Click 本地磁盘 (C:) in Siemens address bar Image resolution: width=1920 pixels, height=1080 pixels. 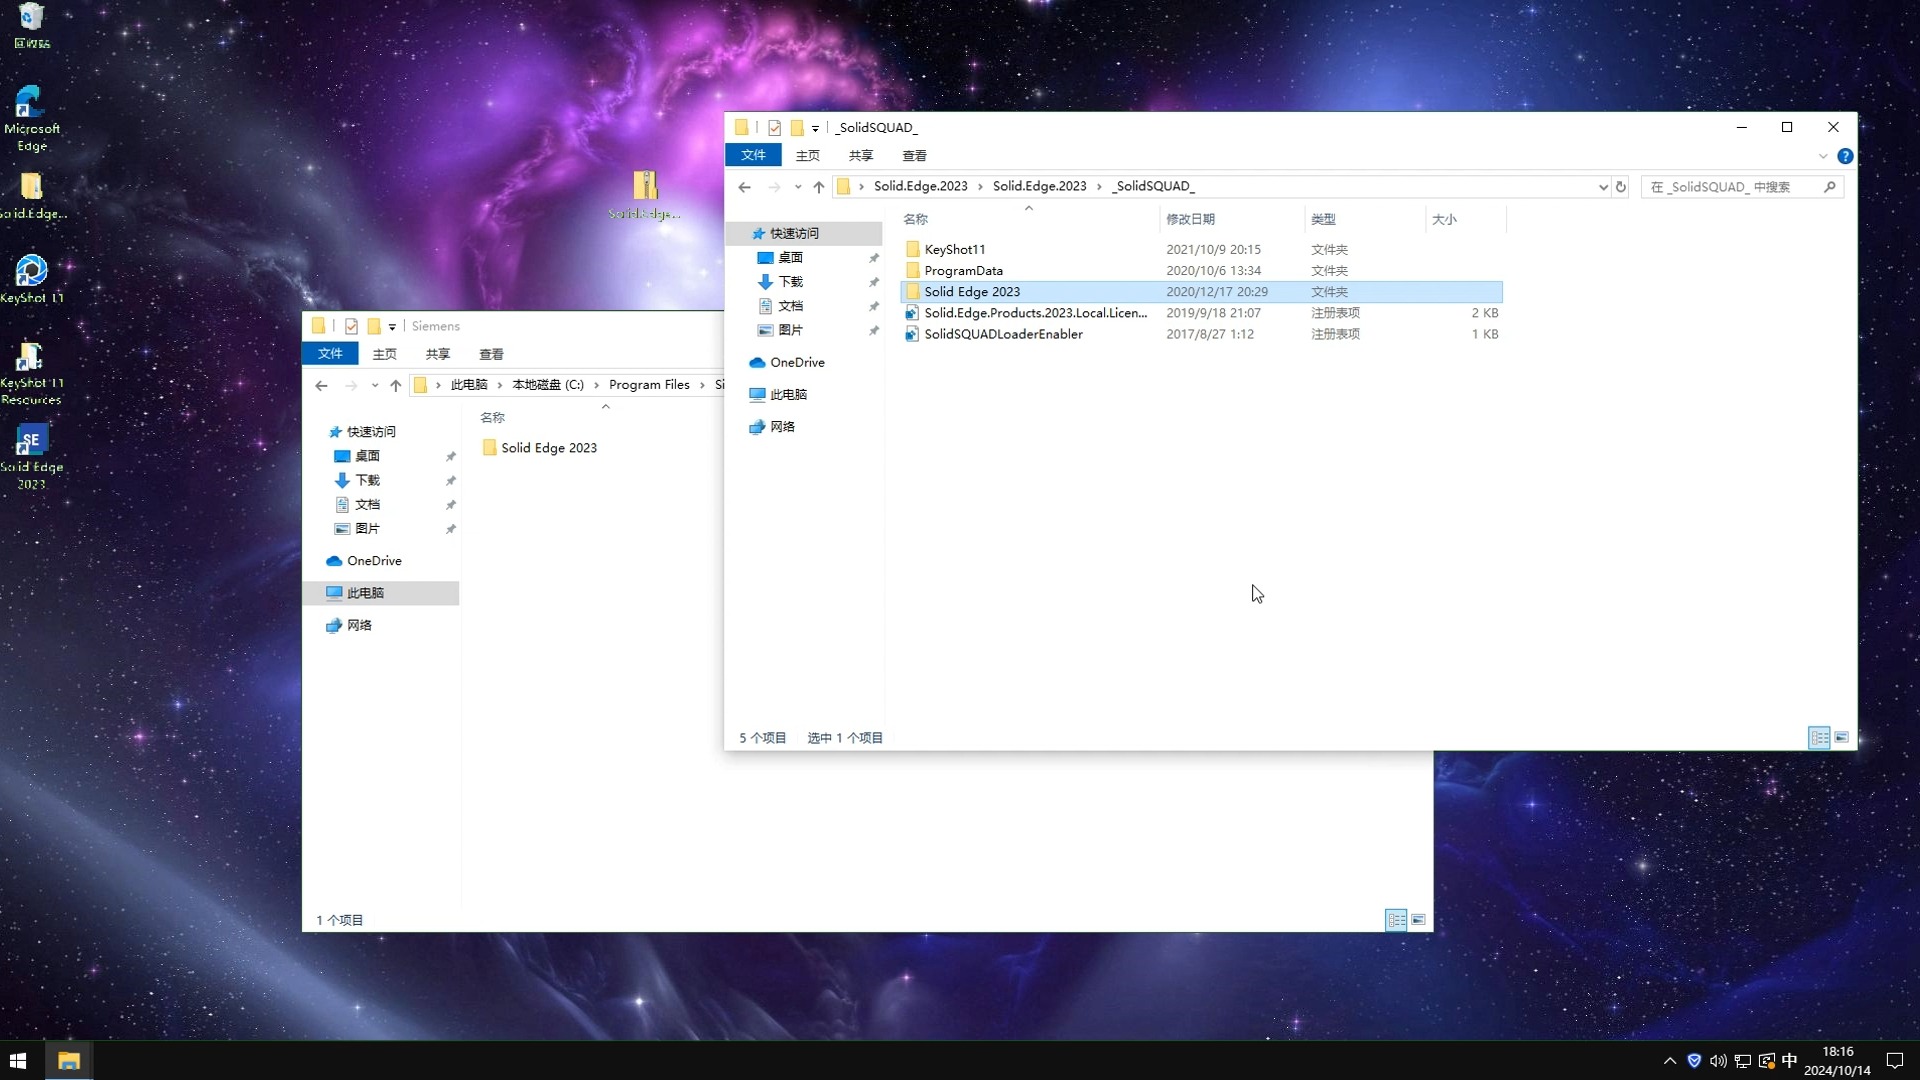[548, 385]
